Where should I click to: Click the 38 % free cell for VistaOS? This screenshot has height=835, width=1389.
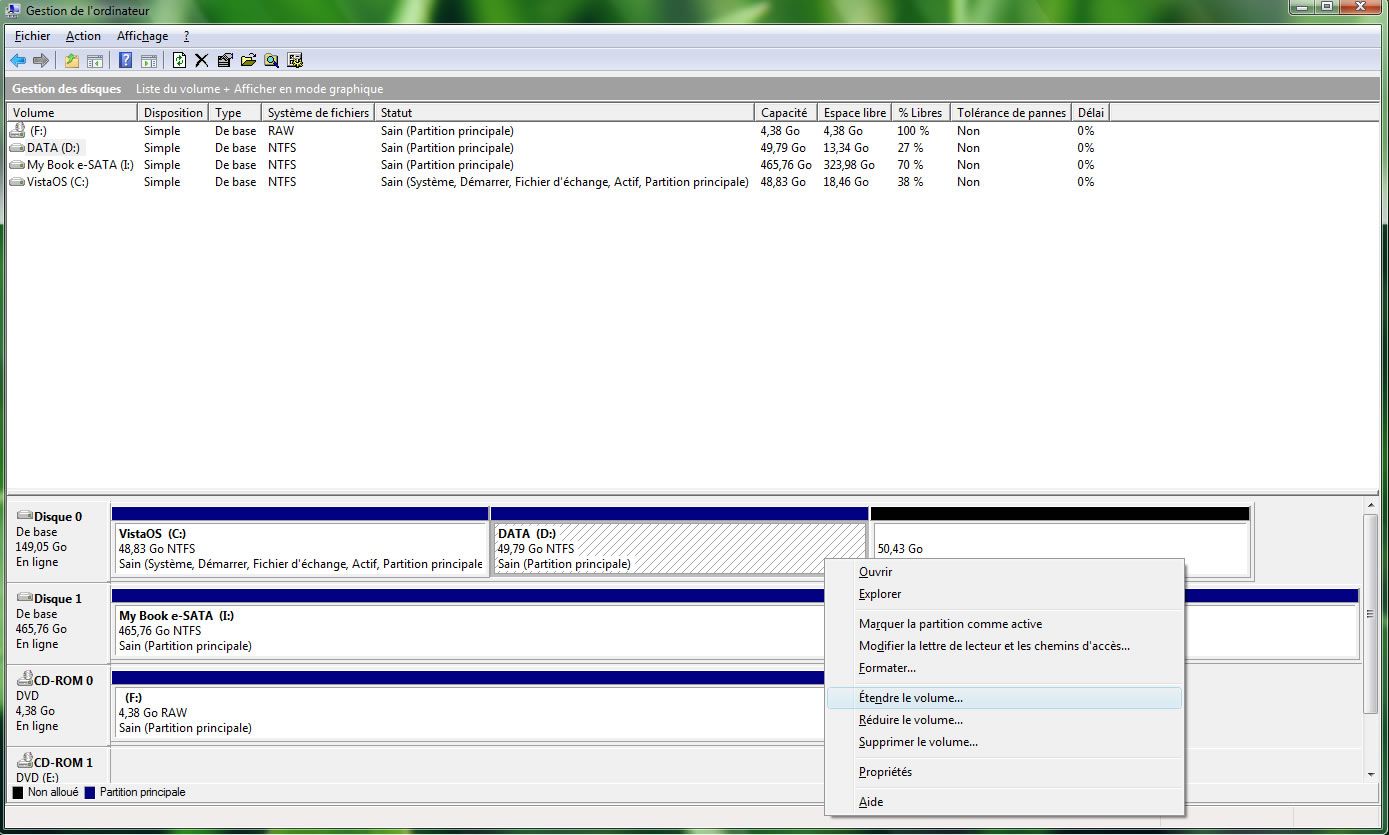click(x=910, y=182)
